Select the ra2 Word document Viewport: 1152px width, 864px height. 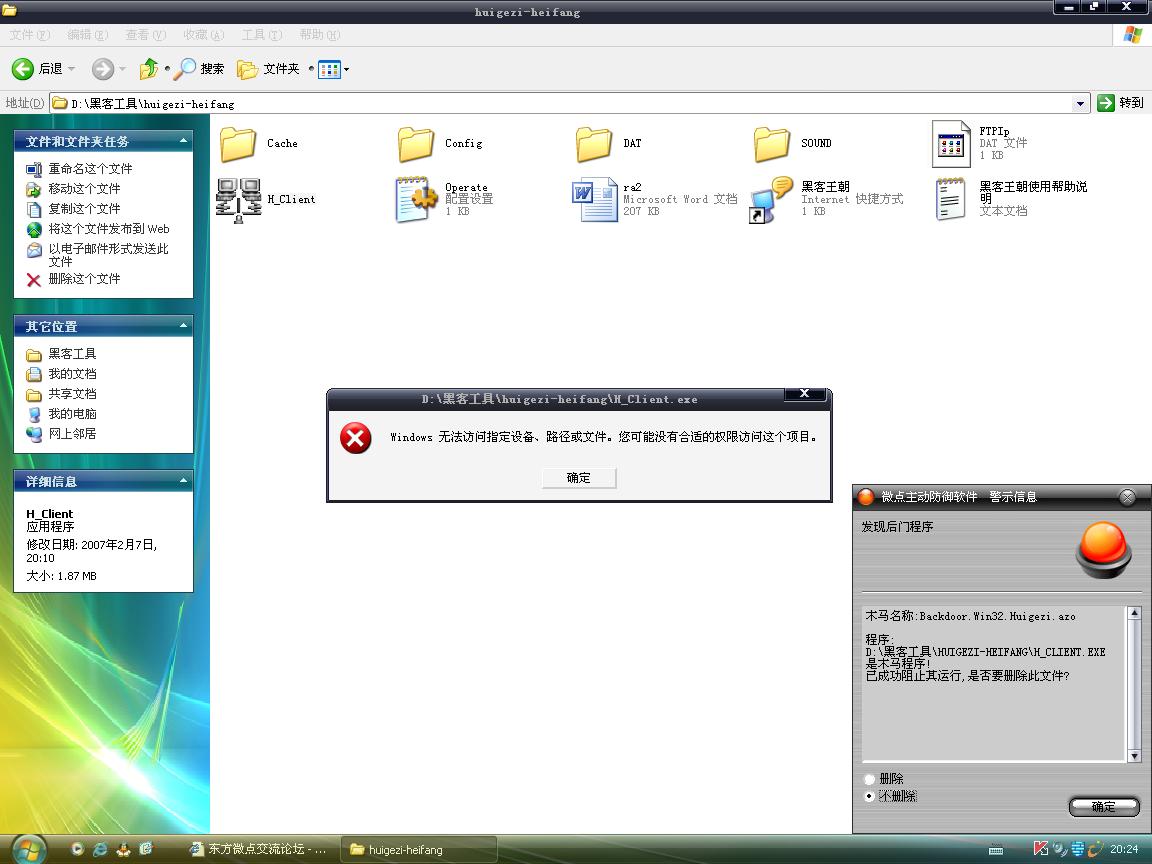654,199
